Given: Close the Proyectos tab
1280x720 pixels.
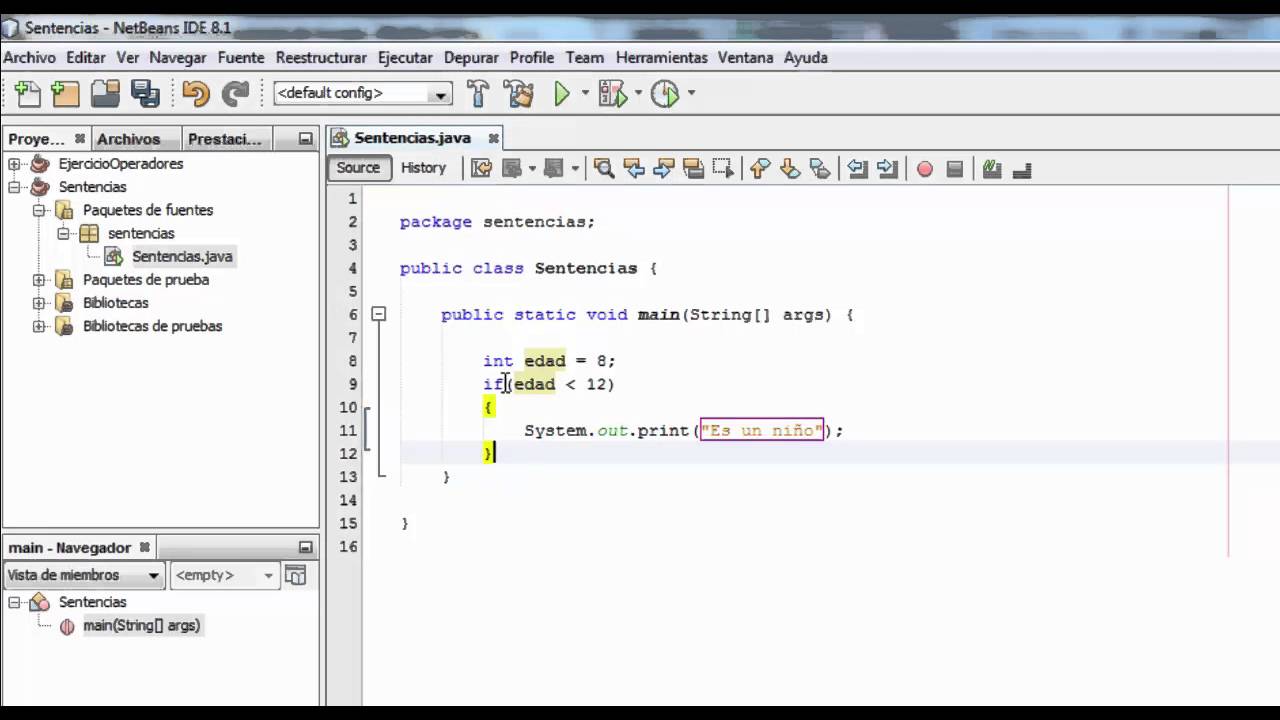Looking at the screenshot, I should tap(80, 139).
